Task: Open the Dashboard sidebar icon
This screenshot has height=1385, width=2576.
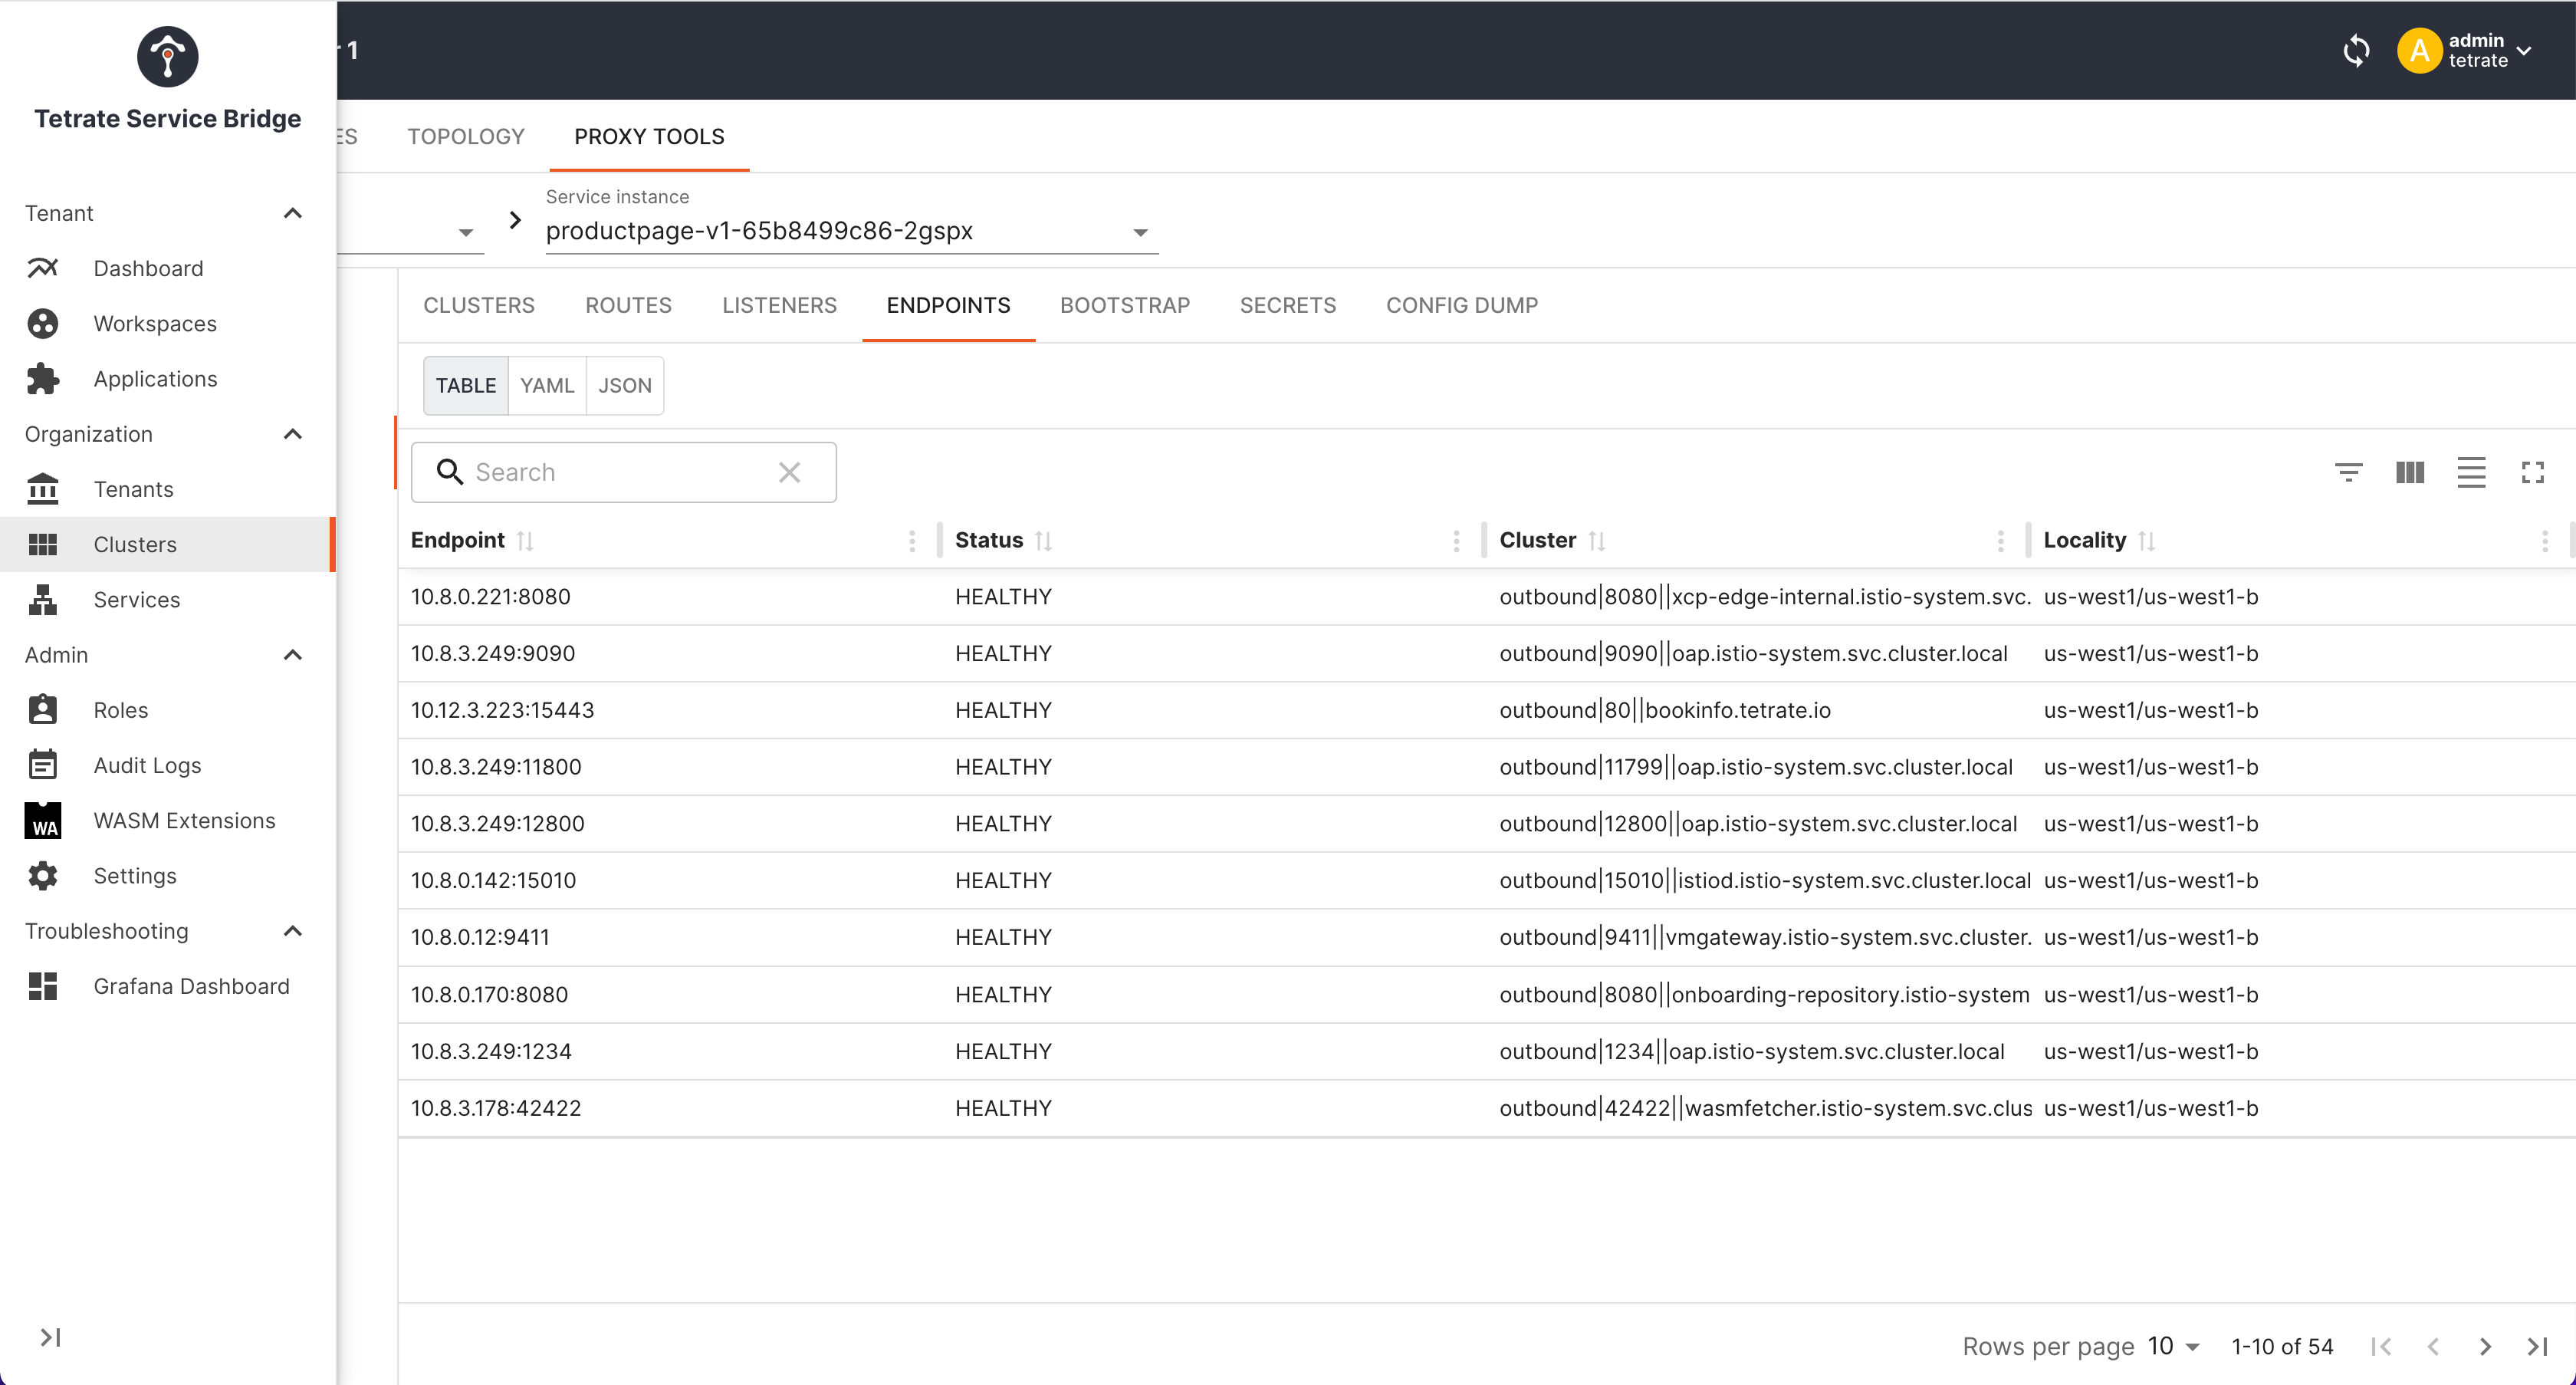Action: point(42,268)
